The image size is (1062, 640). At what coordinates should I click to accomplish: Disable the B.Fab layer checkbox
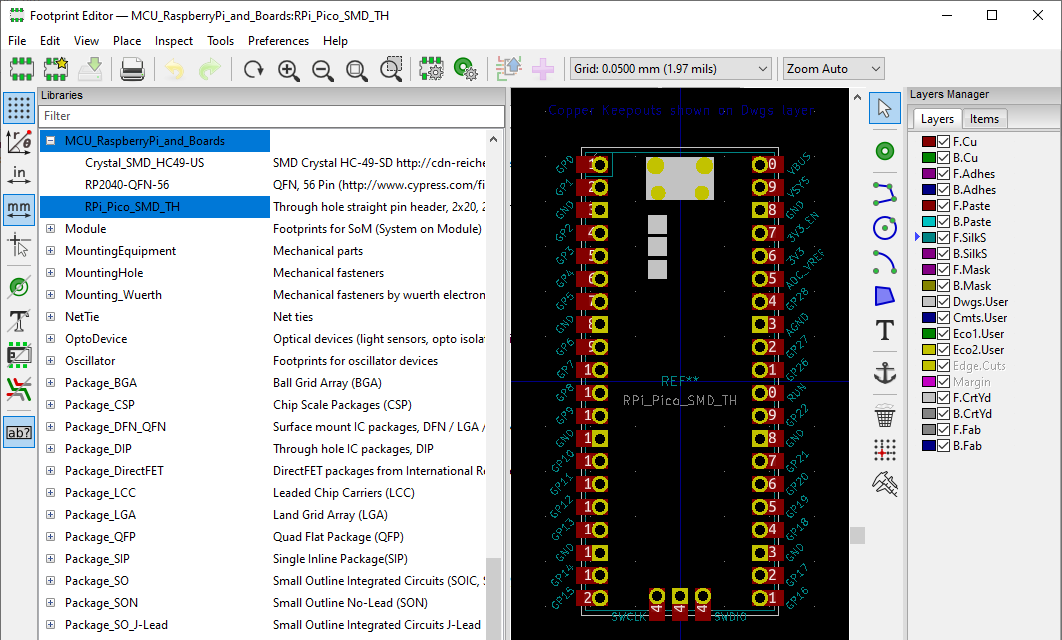pos(944,445)
